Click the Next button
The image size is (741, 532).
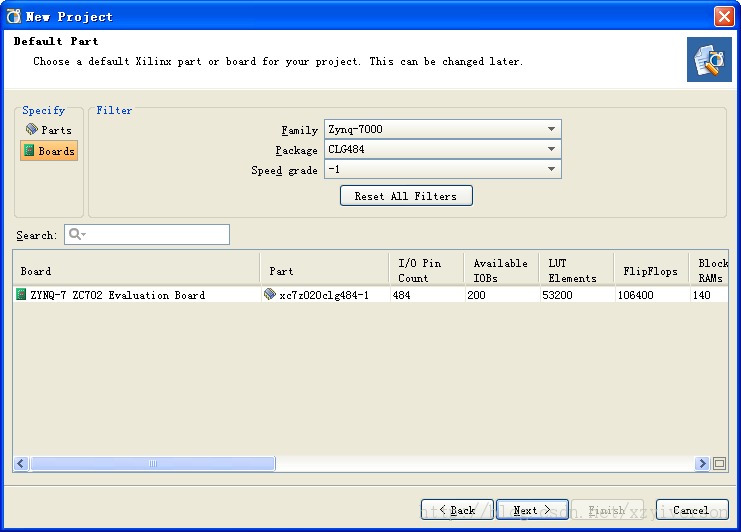(x=532, y=510)
